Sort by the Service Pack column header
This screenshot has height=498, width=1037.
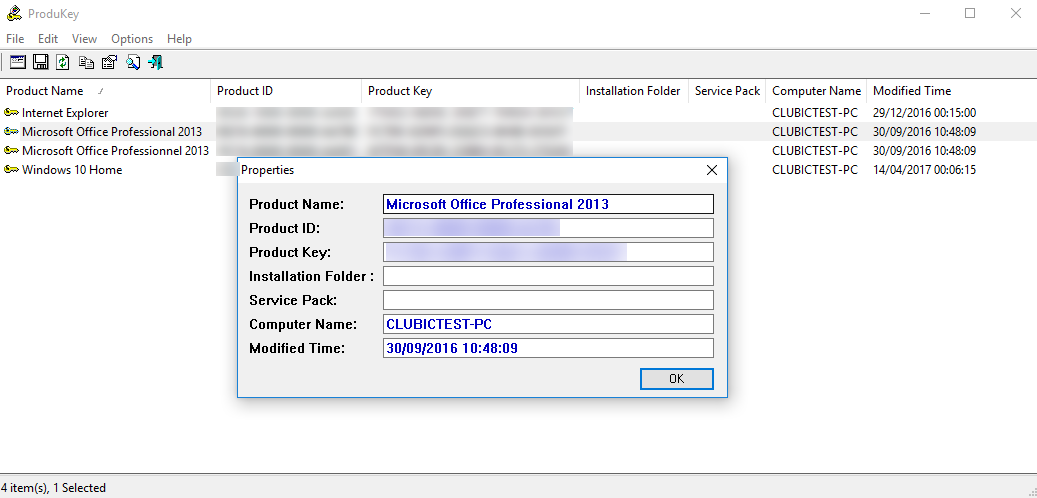pos(727,91)
